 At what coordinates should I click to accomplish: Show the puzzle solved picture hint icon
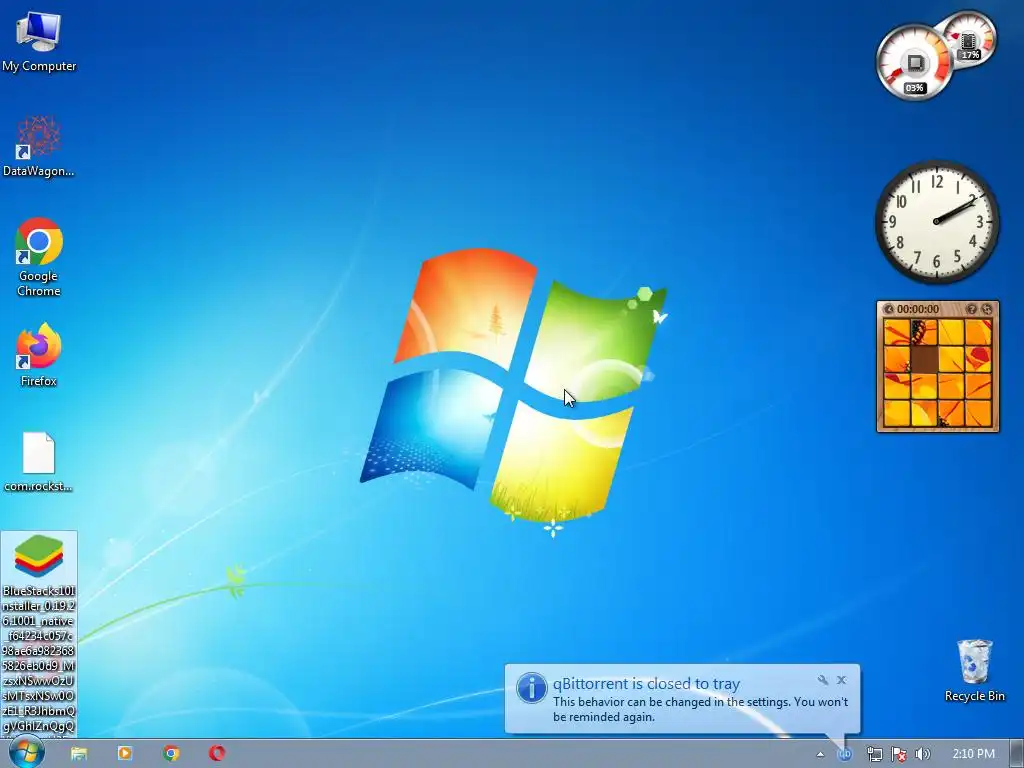[x=971, y=309]
